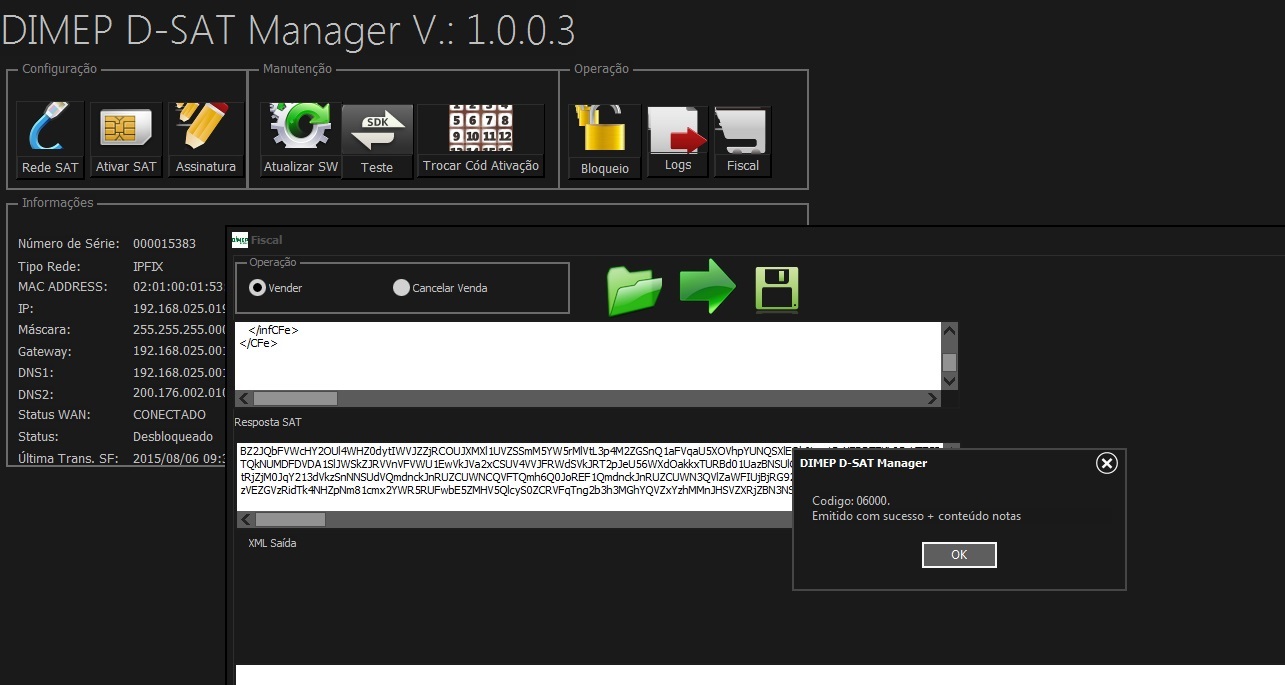1285x685 pixels.
Task: Click the mask value 255.255.255
Action: 178,330
